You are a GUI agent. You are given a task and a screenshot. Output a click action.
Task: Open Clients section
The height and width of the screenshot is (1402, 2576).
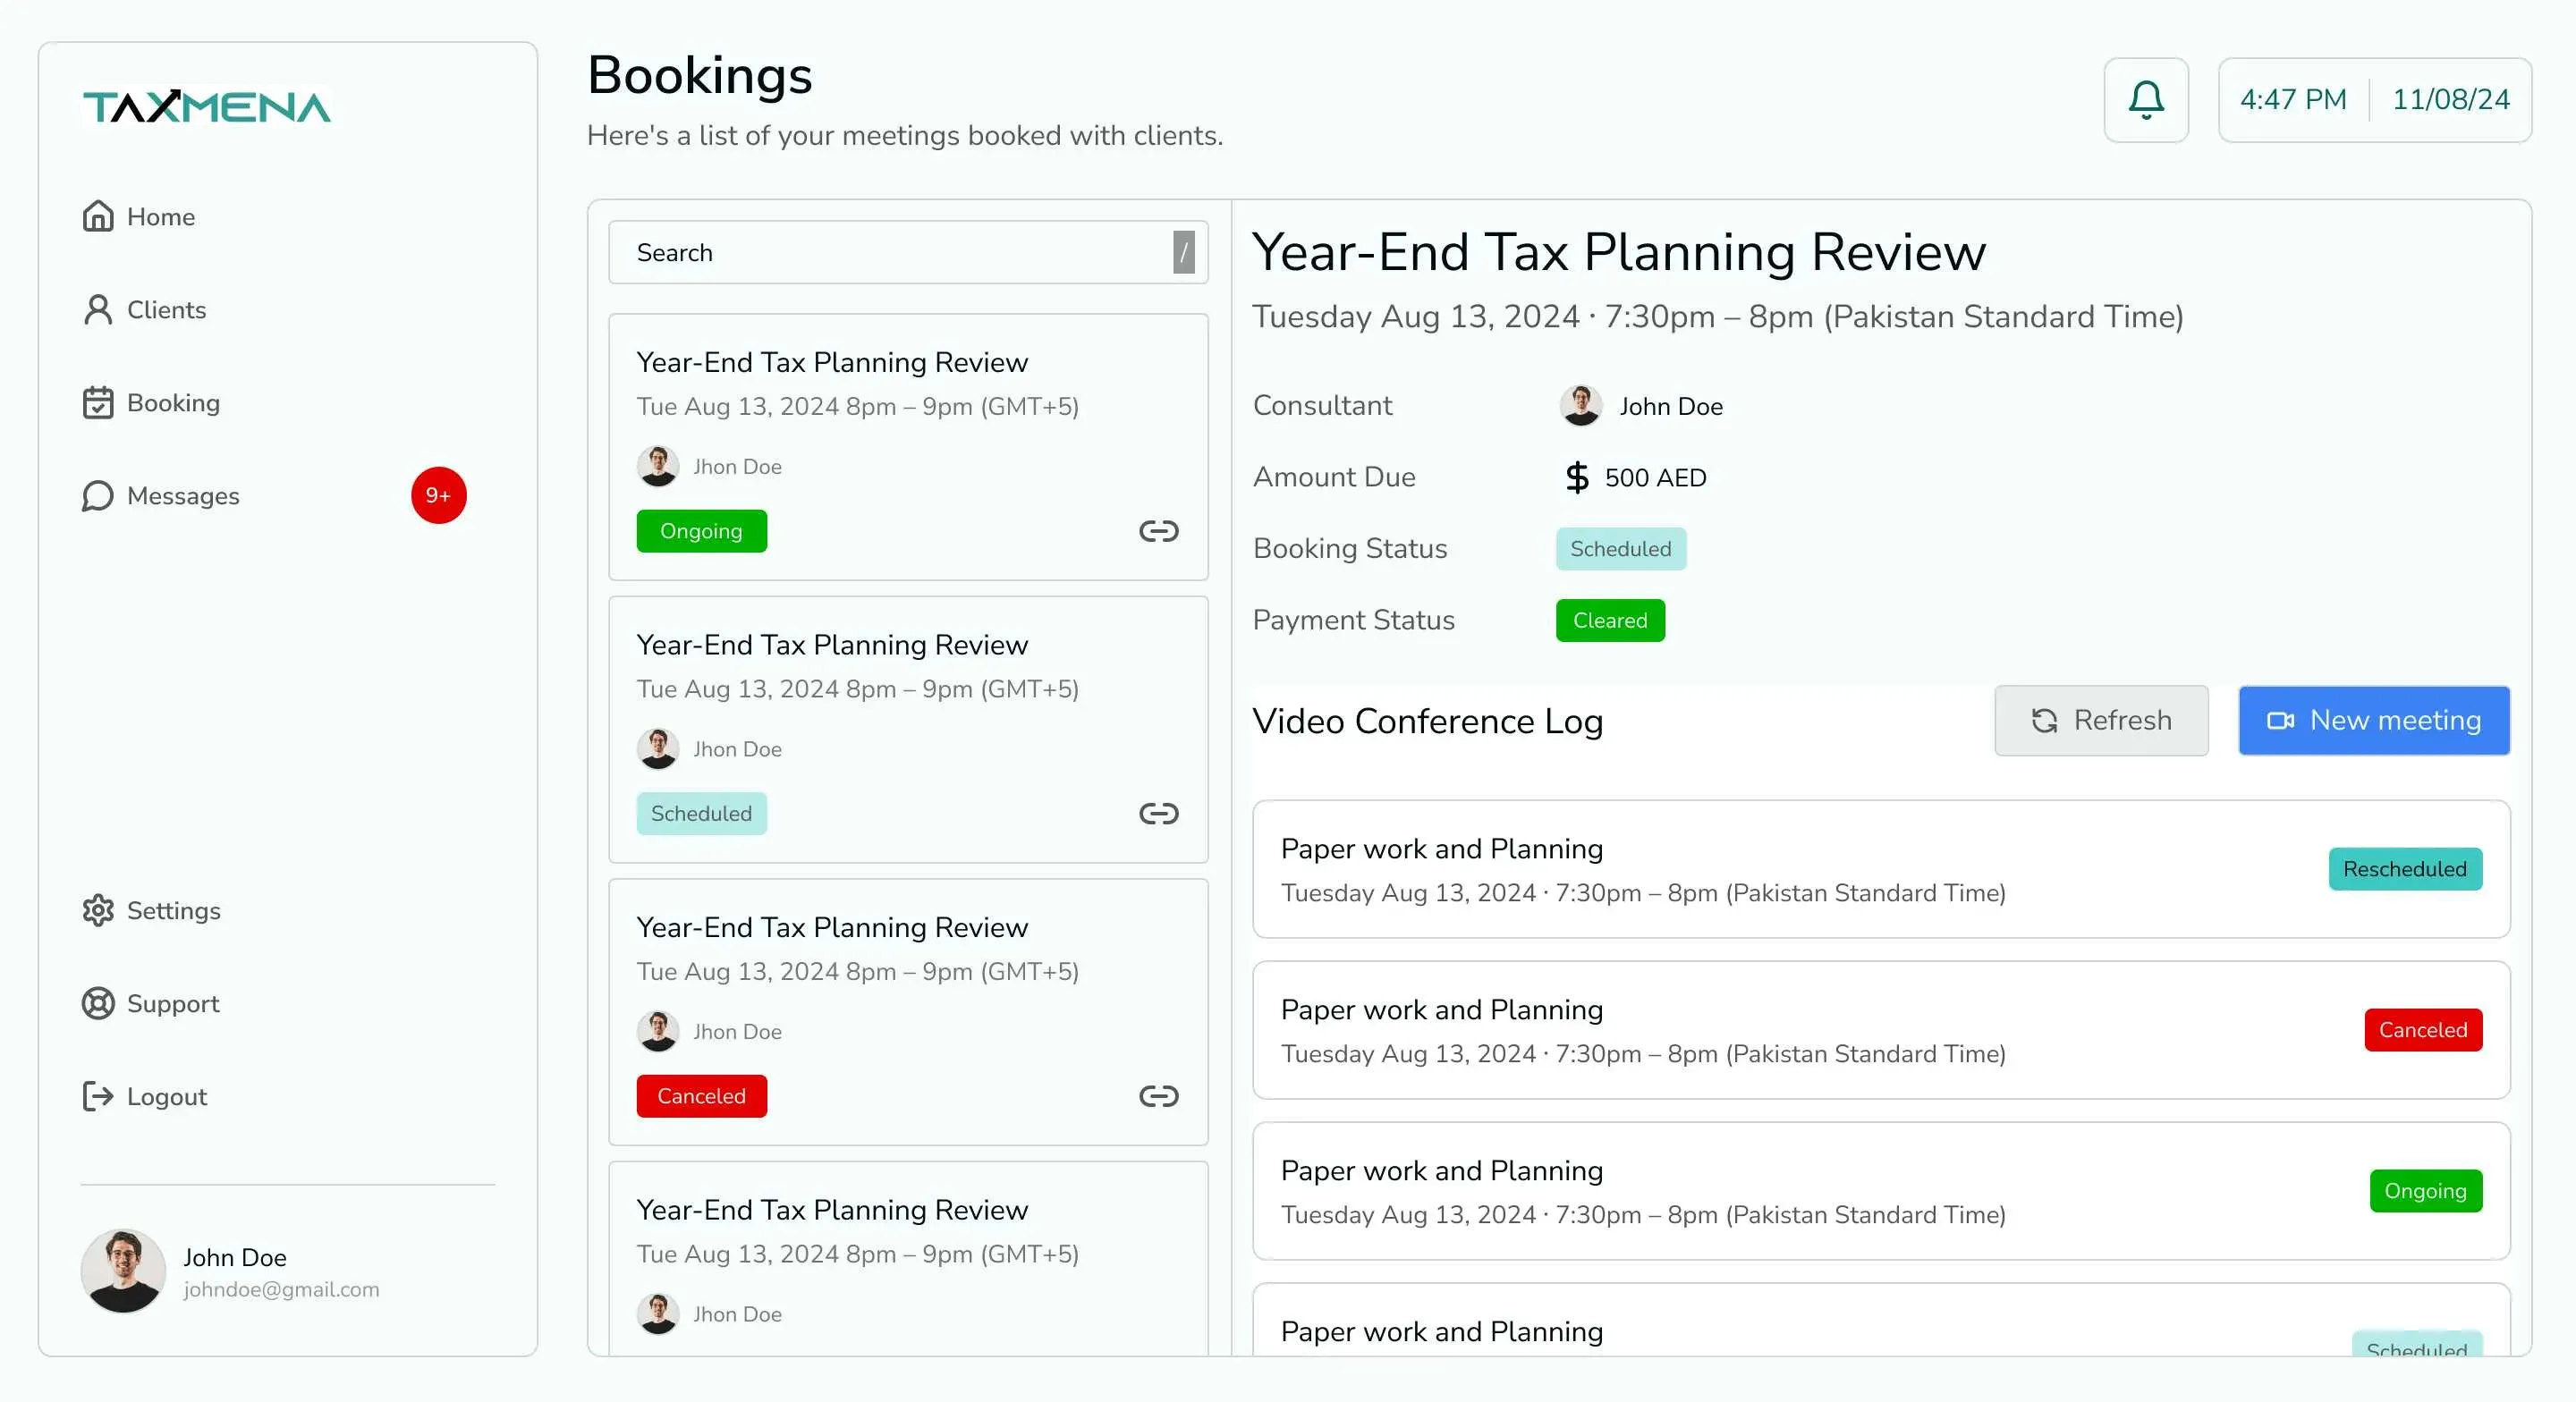coord(144,309)
